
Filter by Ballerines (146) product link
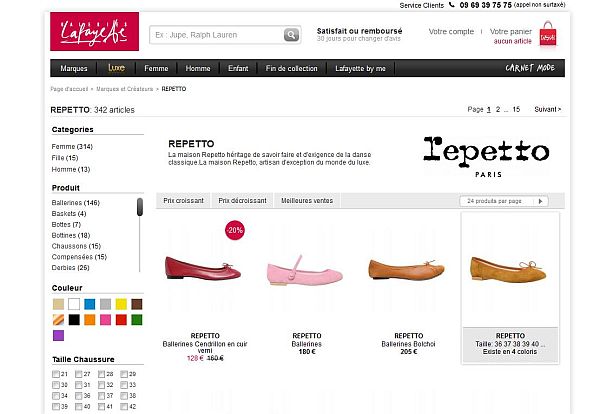(x=76, y=203)
